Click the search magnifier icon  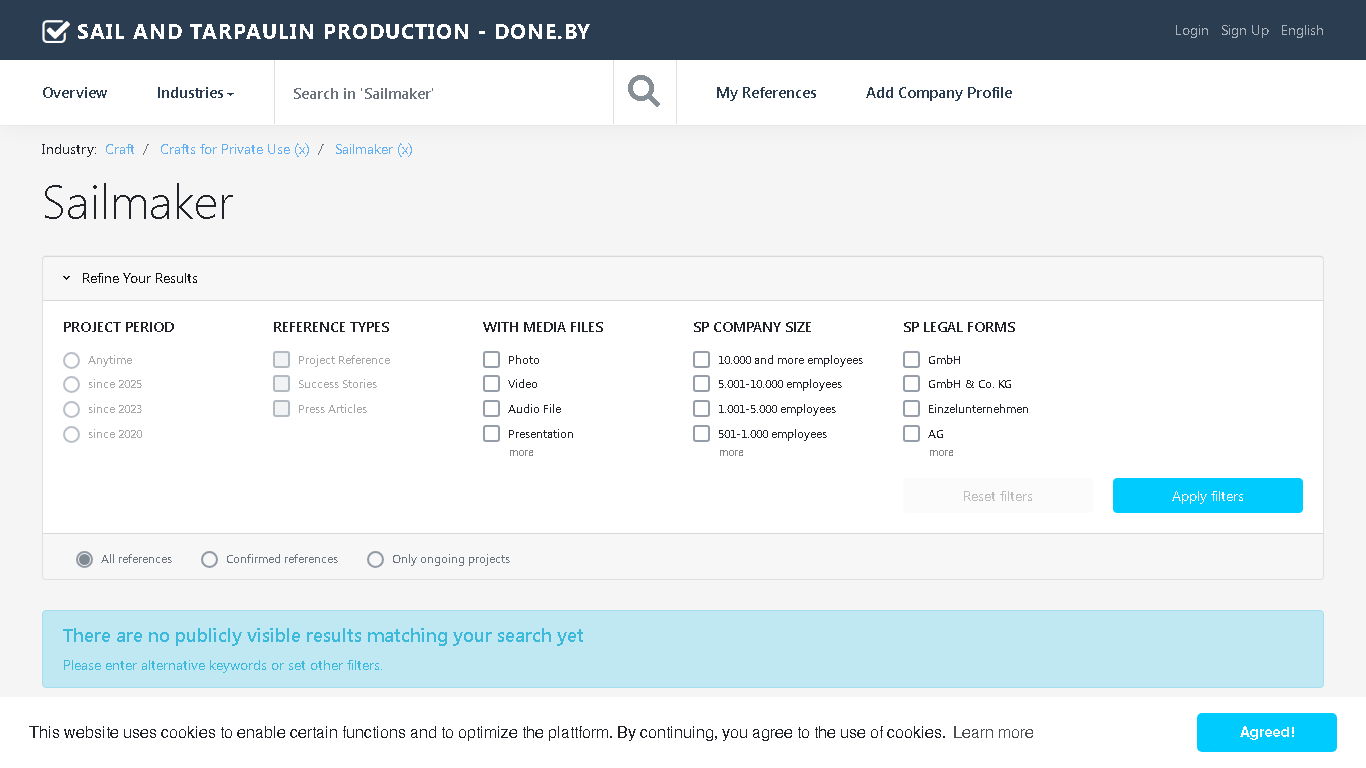[x=644, y=92]
